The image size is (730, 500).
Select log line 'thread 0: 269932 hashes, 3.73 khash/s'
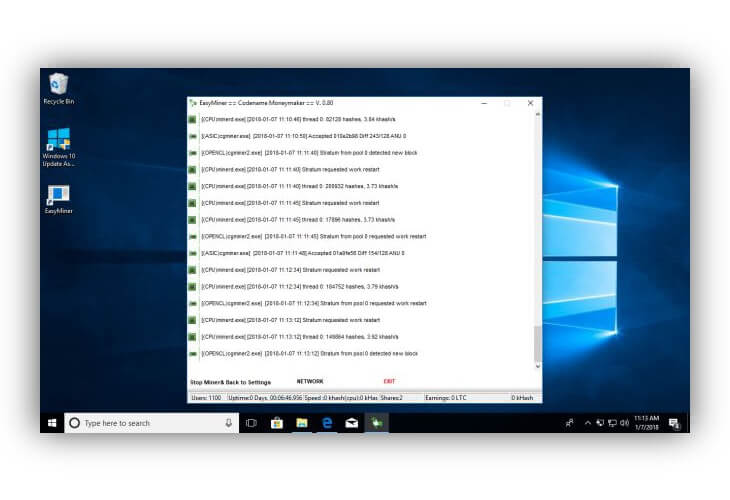click(x=299, y=186)
